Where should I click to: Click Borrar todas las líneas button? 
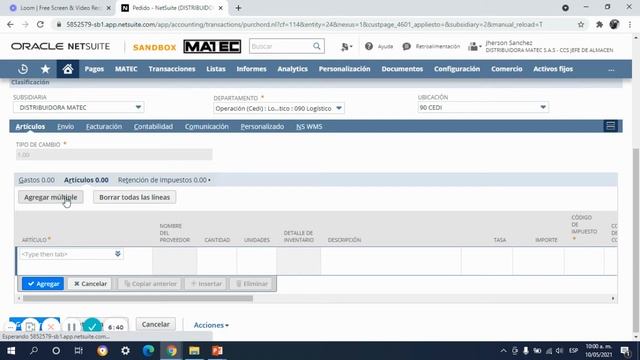(134, 197)
